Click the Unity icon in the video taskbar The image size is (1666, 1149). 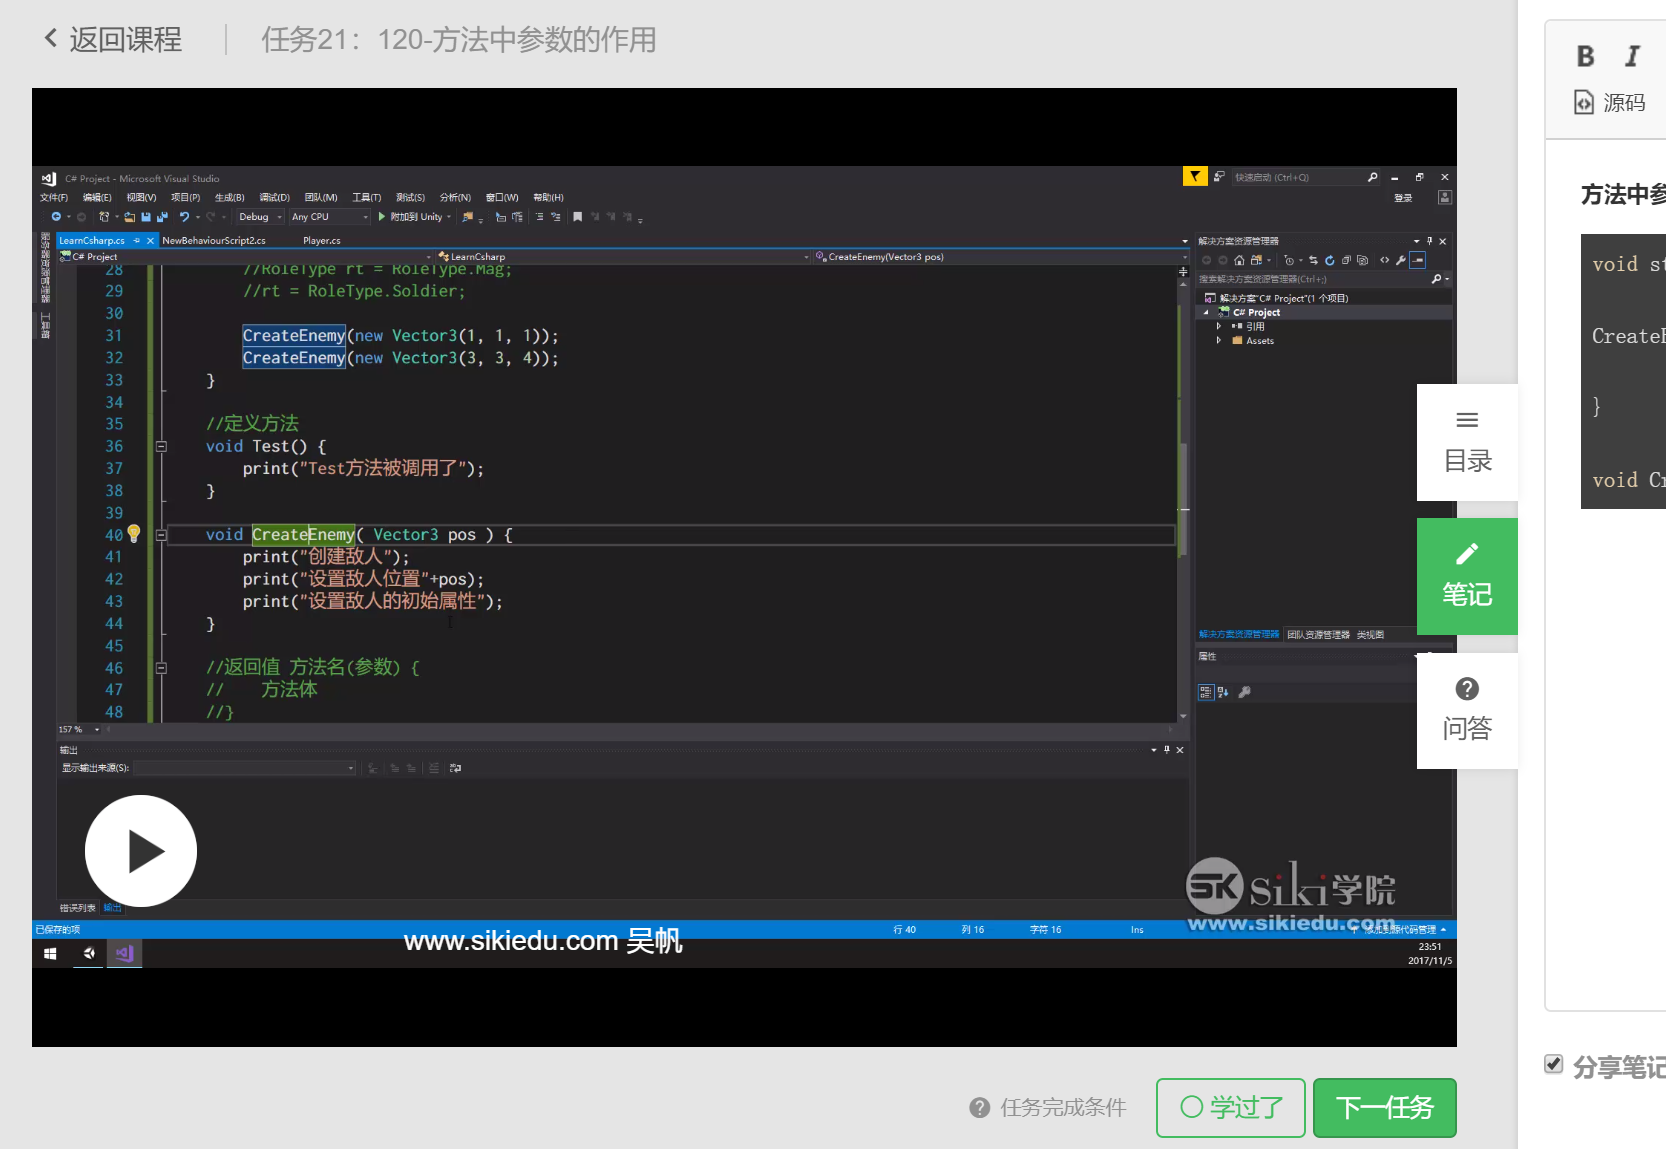pyautogui.click(x=89, y=954)
